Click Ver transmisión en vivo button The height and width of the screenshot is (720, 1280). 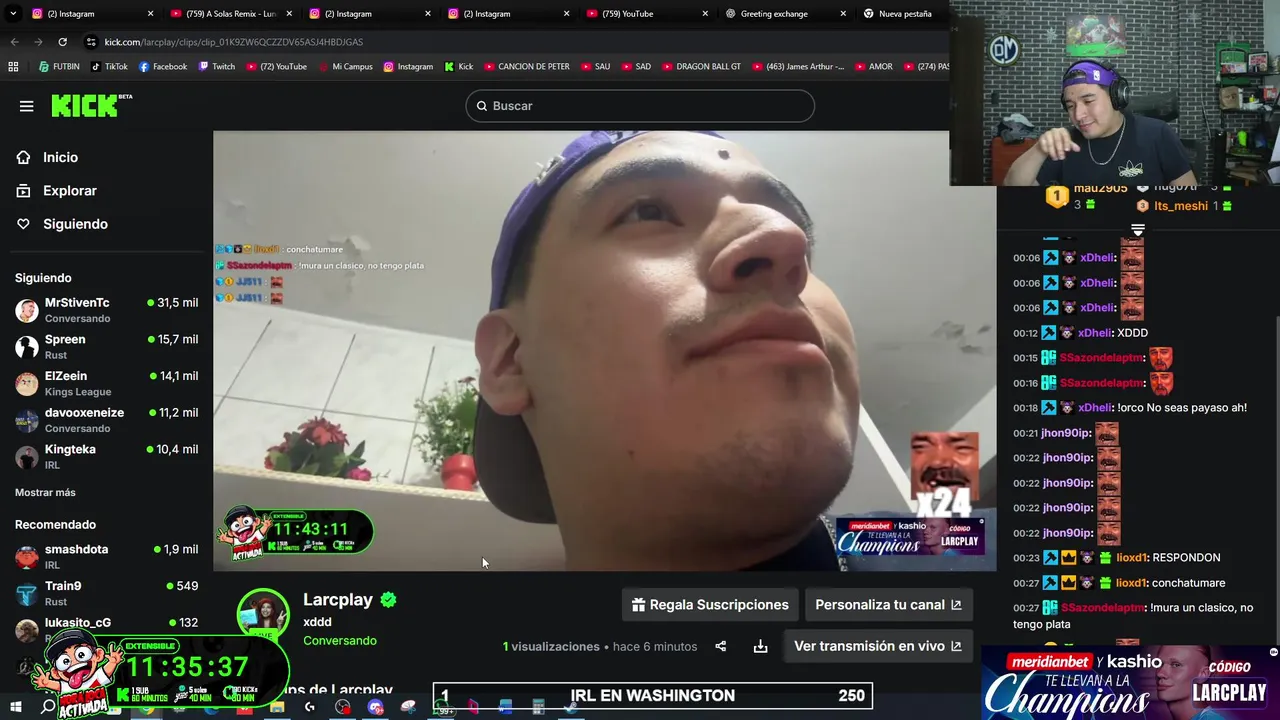tap(878, 646)
